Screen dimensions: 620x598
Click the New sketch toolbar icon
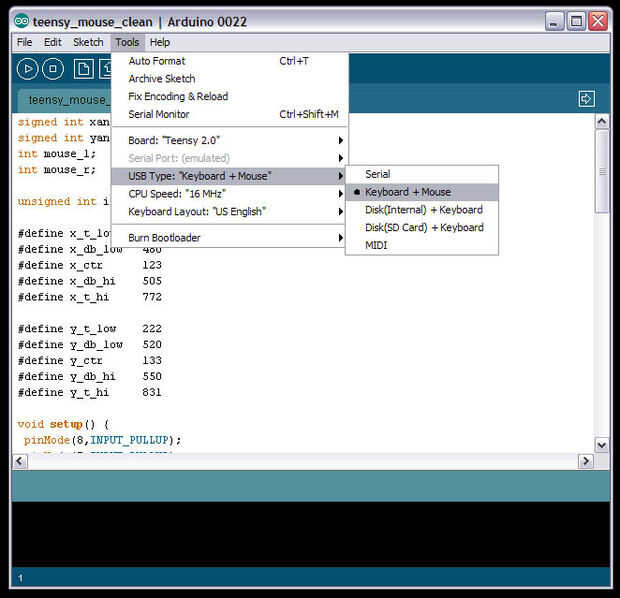83,69
